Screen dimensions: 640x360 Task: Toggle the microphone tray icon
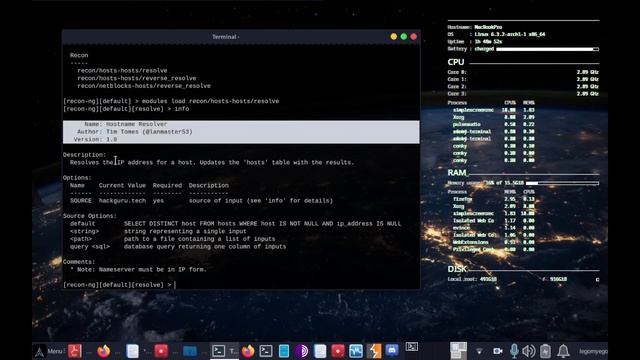[x=514, y=351]
